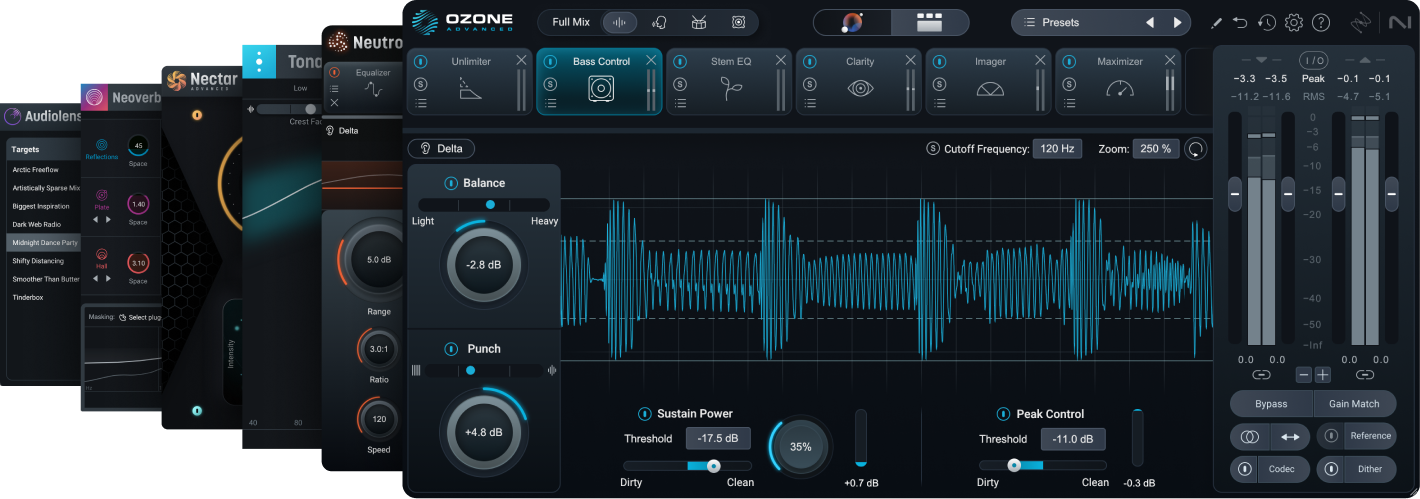Open the Stem EQ module preset list
1420x499 pixels.
[680, 102]
